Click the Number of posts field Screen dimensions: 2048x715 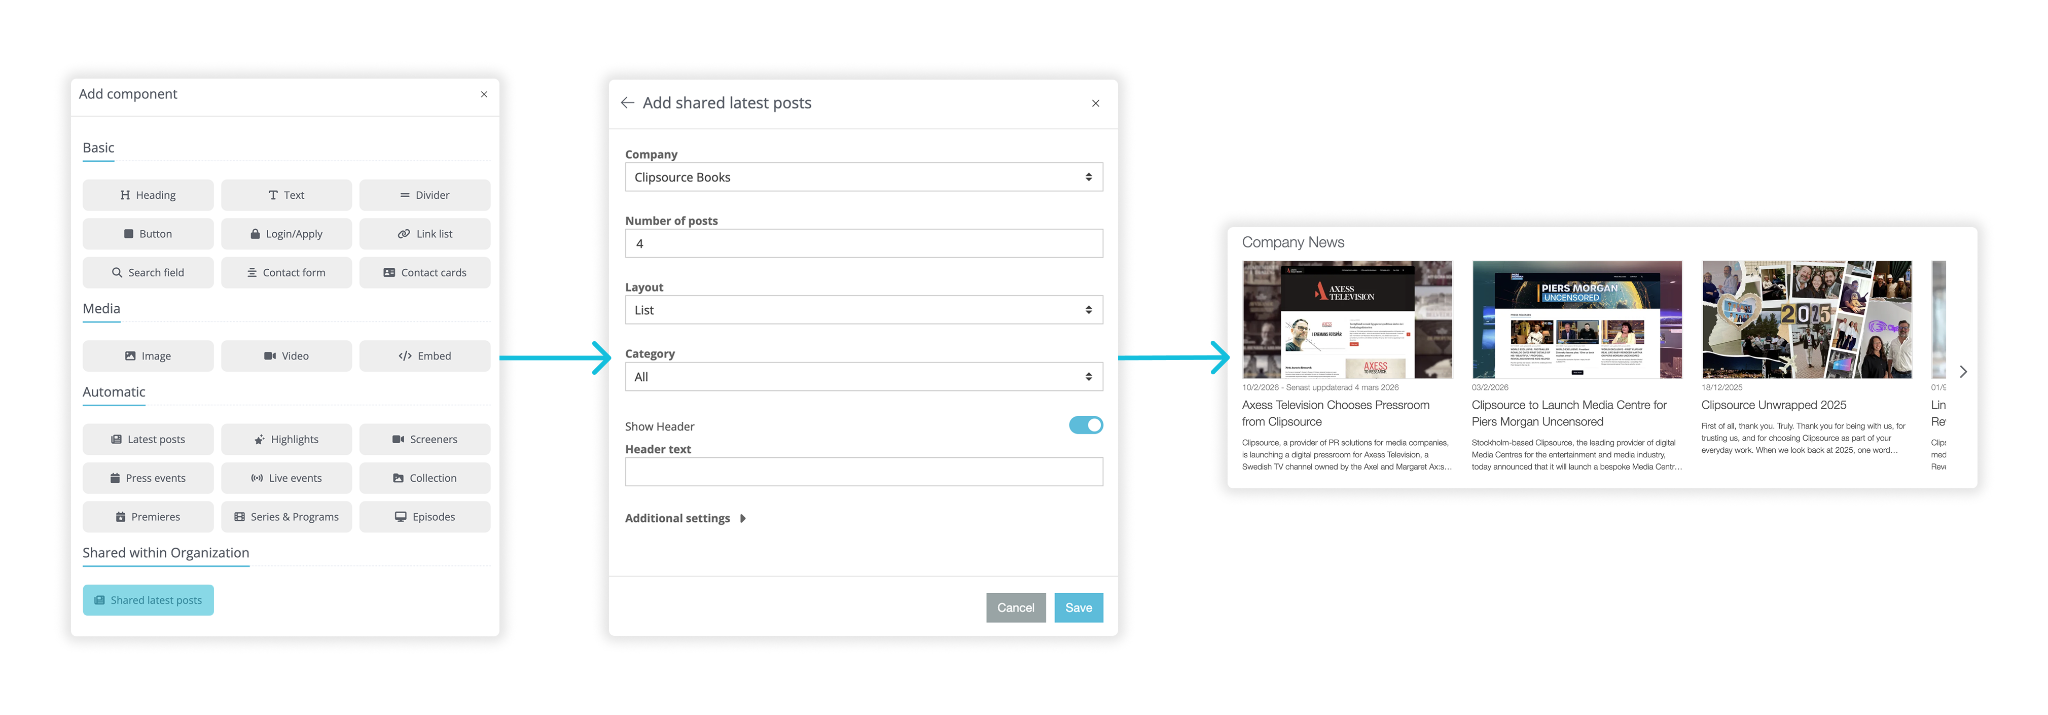point(863,244)
